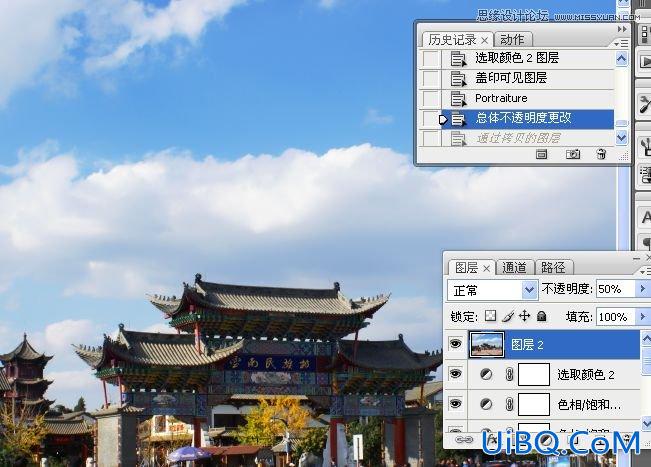Viewport: 651px width, 467px height.
Task: Click adjustment icon of 色相/饱和 layer
Action: (x=486, y=404)
